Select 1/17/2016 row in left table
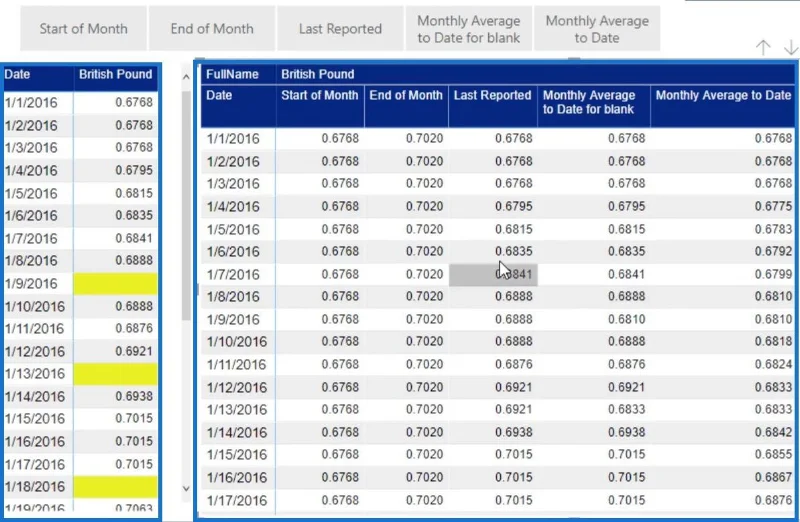This screenshot has width=800, height=522. click(81, 464)
